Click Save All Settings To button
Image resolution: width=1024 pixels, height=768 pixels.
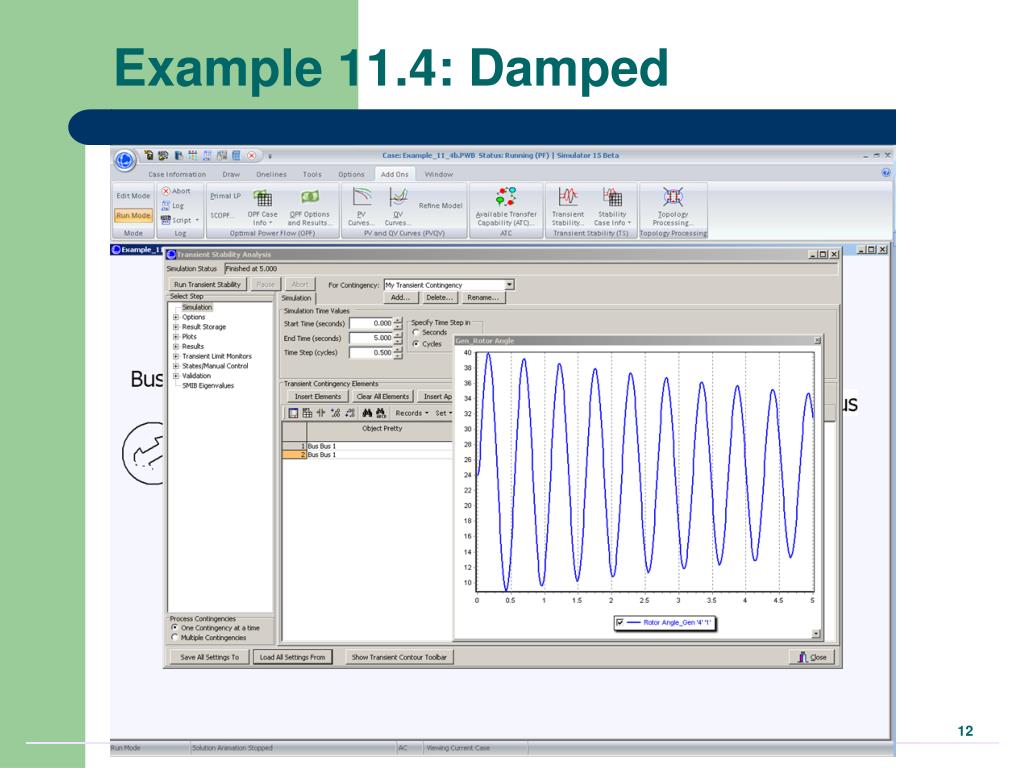(x=210, y=657)
